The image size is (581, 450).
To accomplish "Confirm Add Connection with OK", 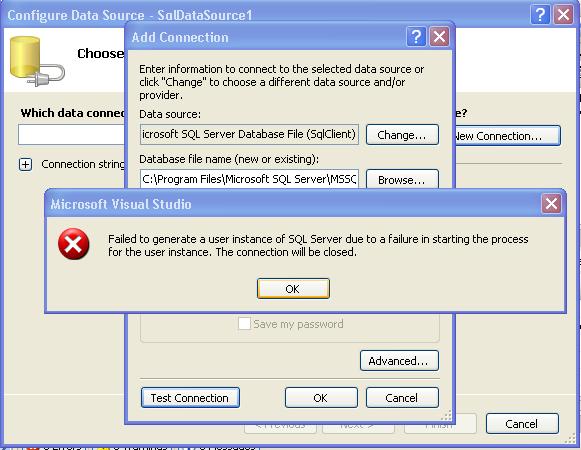I will click(321, 398).
